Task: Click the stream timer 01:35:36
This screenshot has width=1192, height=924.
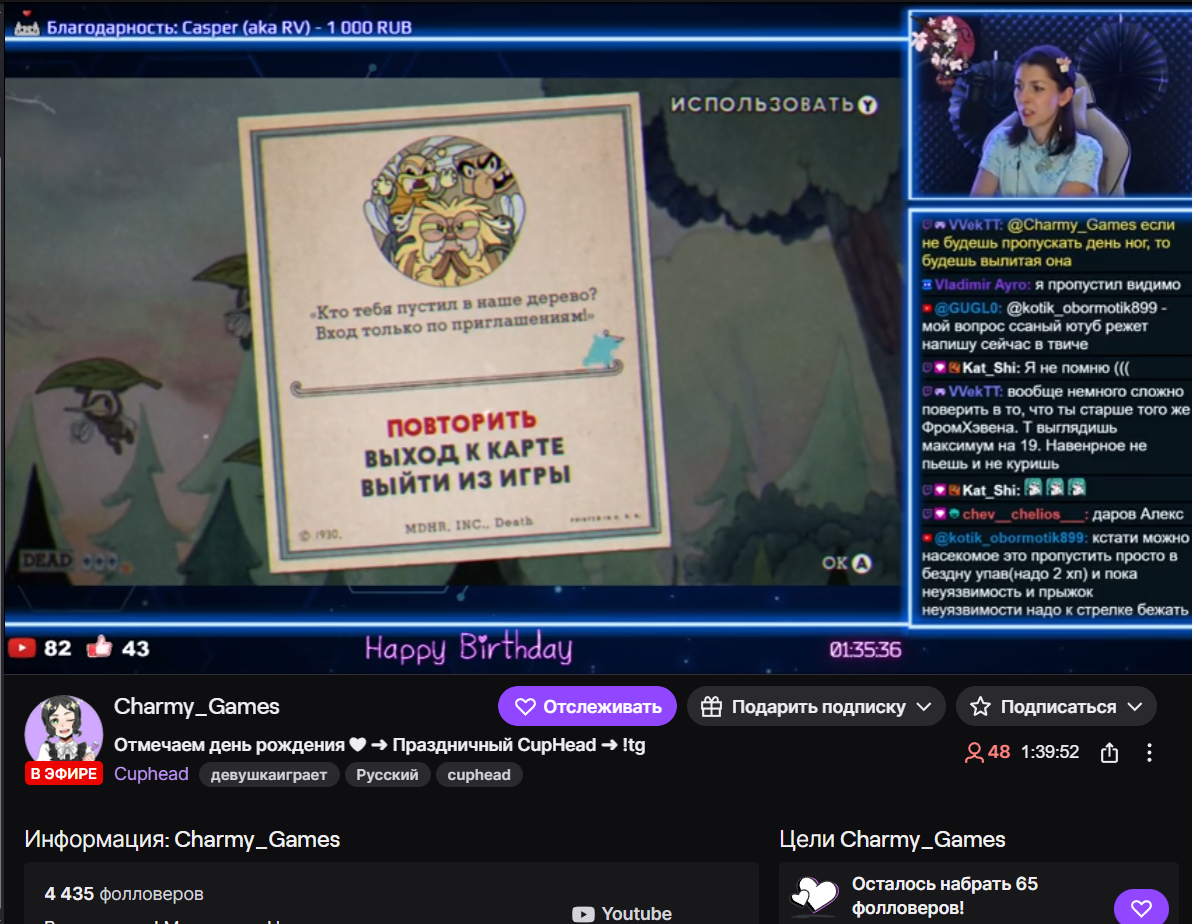Action: point(865,649)
